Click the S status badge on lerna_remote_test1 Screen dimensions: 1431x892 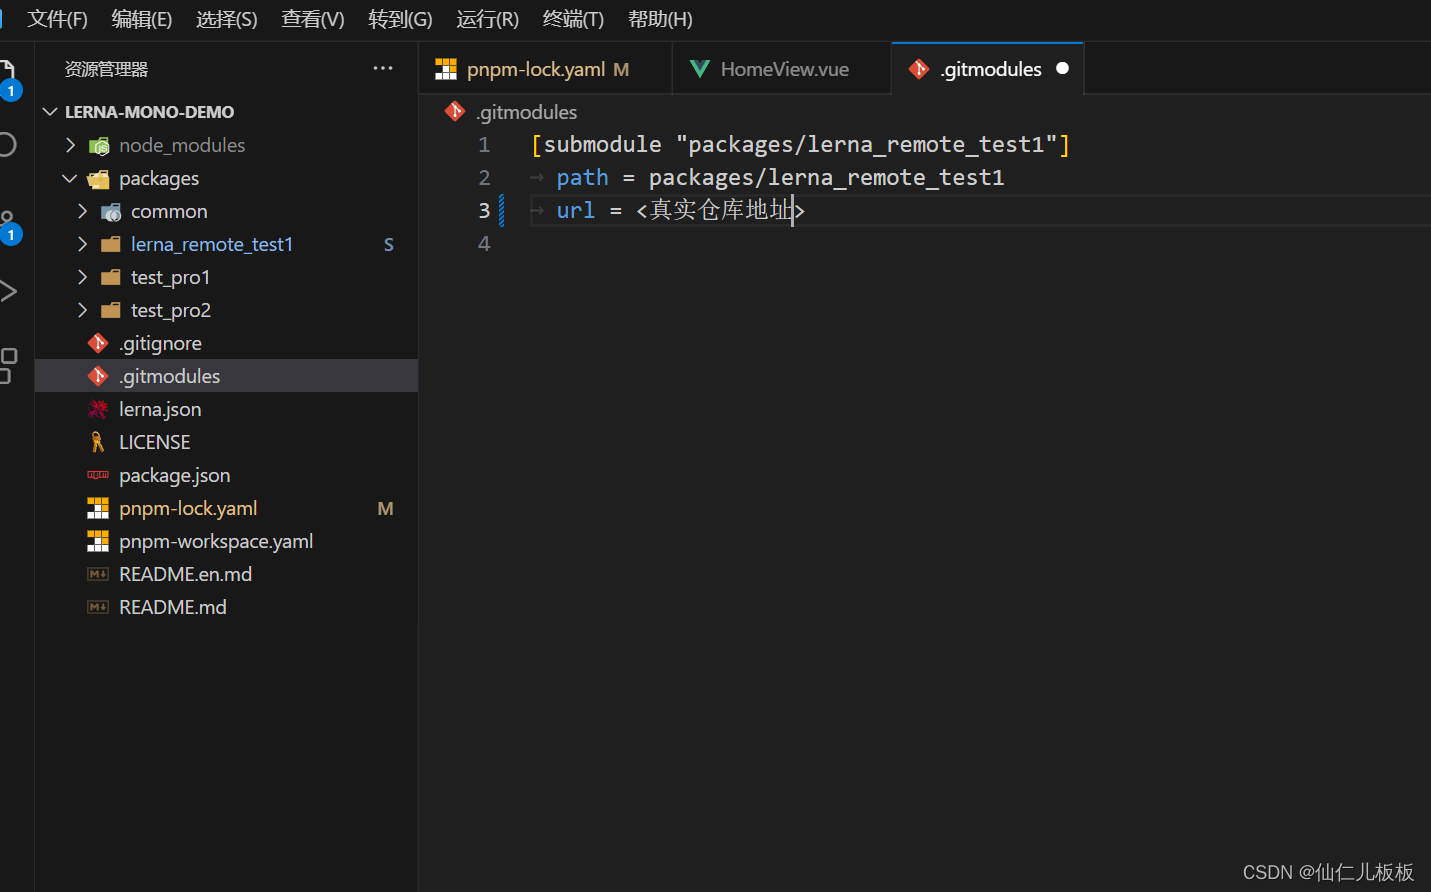pos(389,245)
